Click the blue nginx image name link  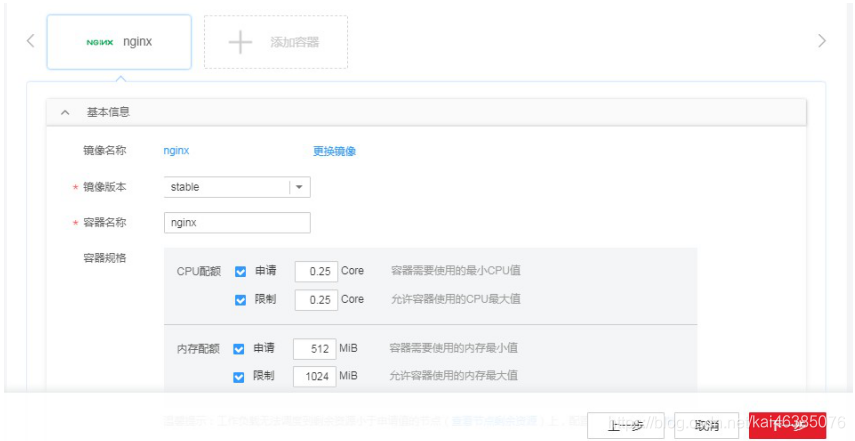176,151
